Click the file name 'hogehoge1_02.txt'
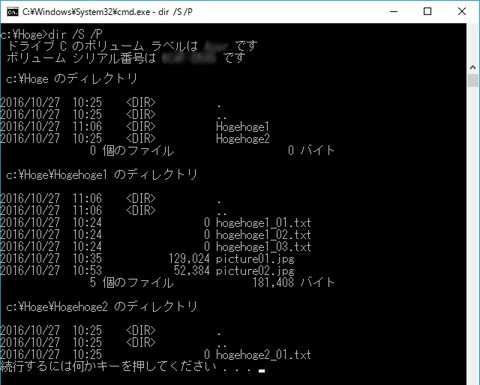 point(263,235)
